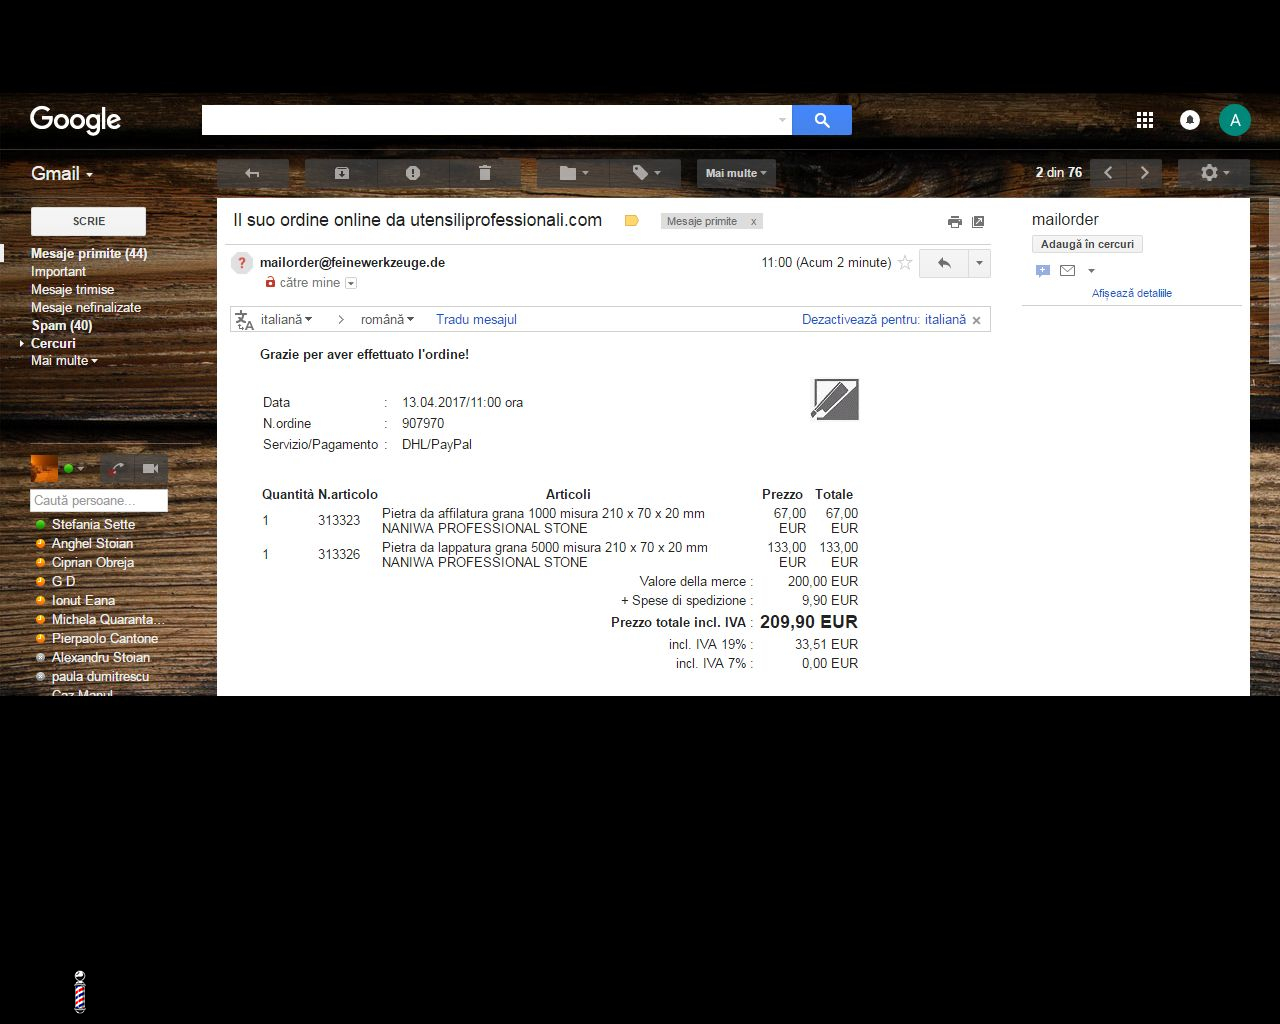The height and width of the screenshot is (1024, 1280).
Task: Click the Google search magnifier button
Action: [x=822, y=120]
